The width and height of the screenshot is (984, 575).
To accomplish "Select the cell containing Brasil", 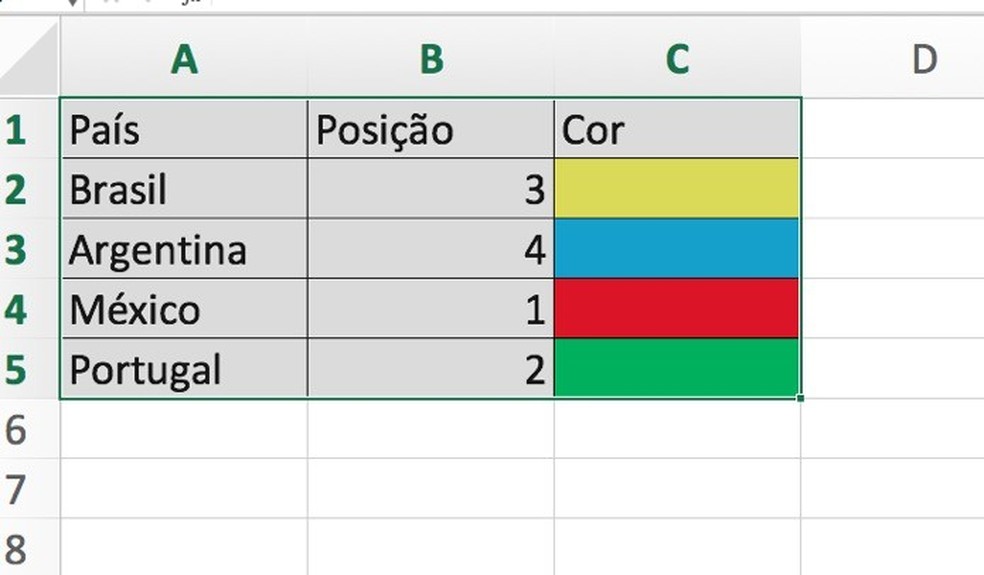I will (x=184, y=189).
